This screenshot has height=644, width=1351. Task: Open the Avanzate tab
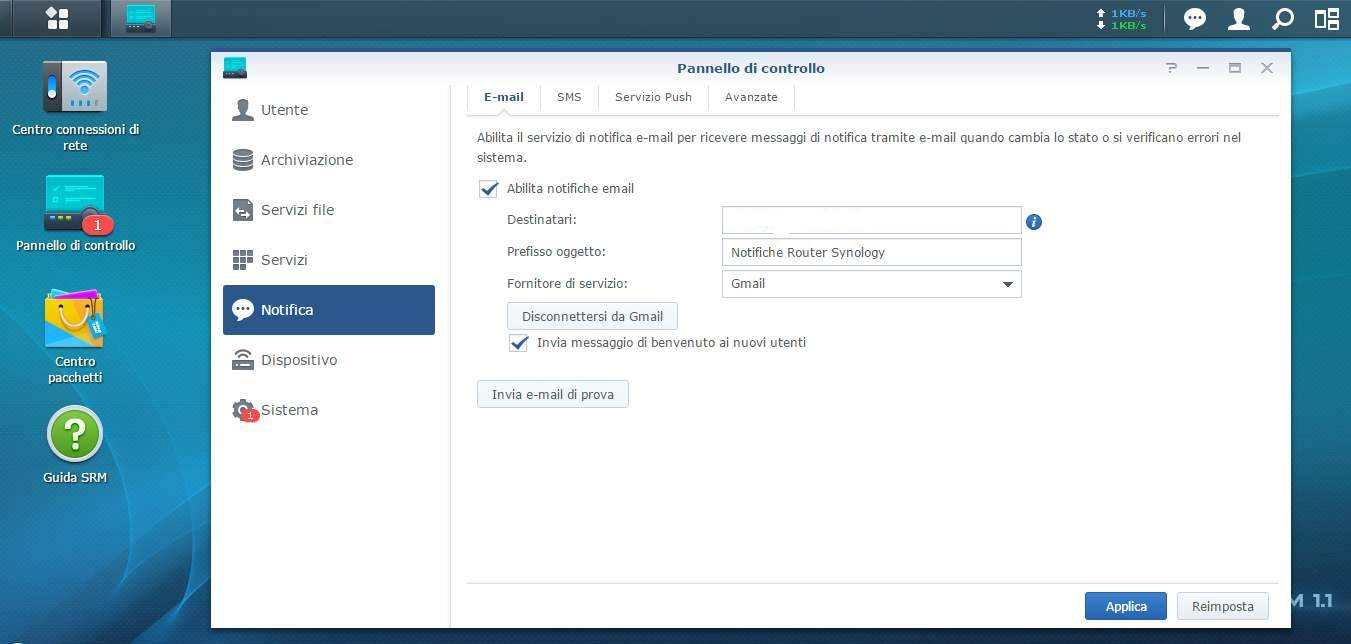pos(751,97)
